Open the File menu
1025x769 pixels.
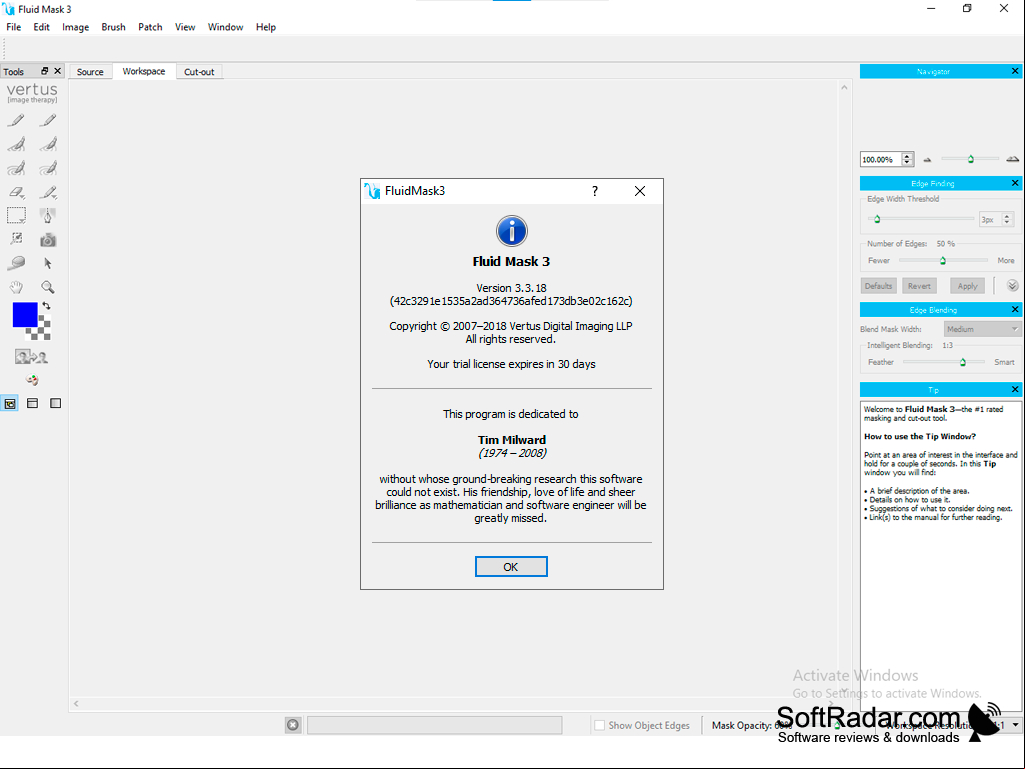tap(14, 27)
